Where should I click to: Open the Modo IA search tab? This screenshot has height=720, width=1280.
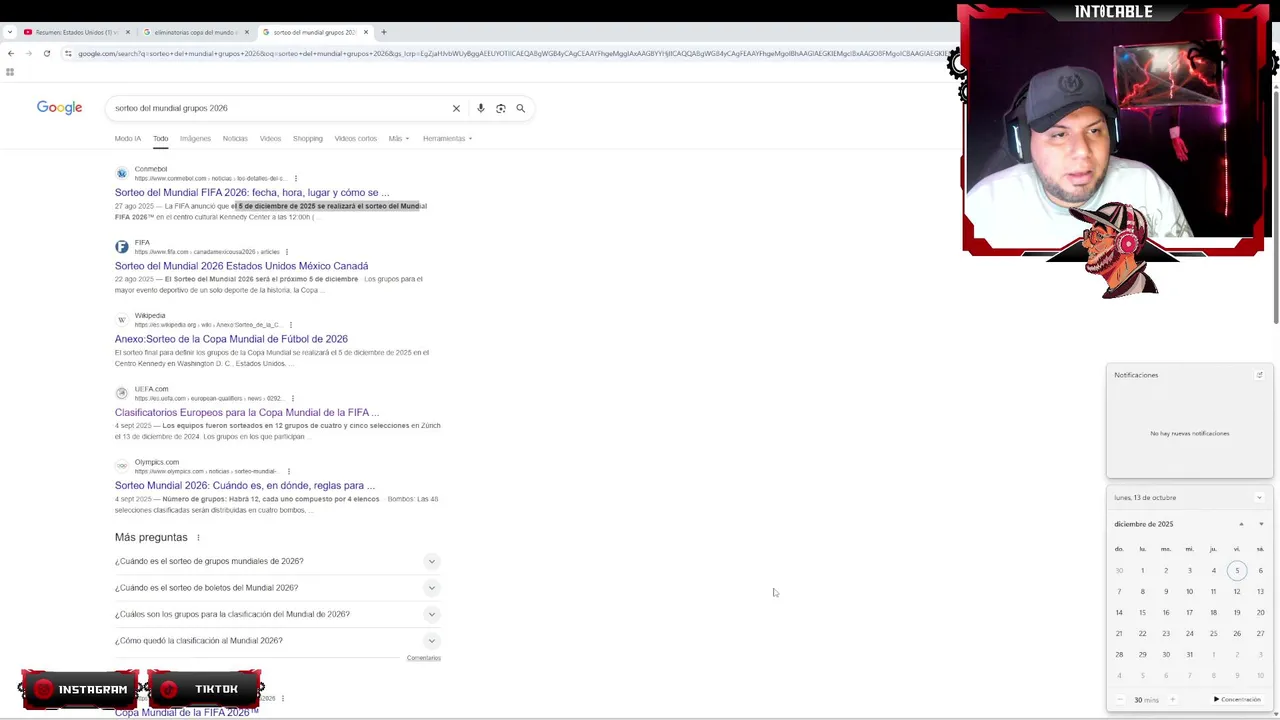[x=128, y=138]
